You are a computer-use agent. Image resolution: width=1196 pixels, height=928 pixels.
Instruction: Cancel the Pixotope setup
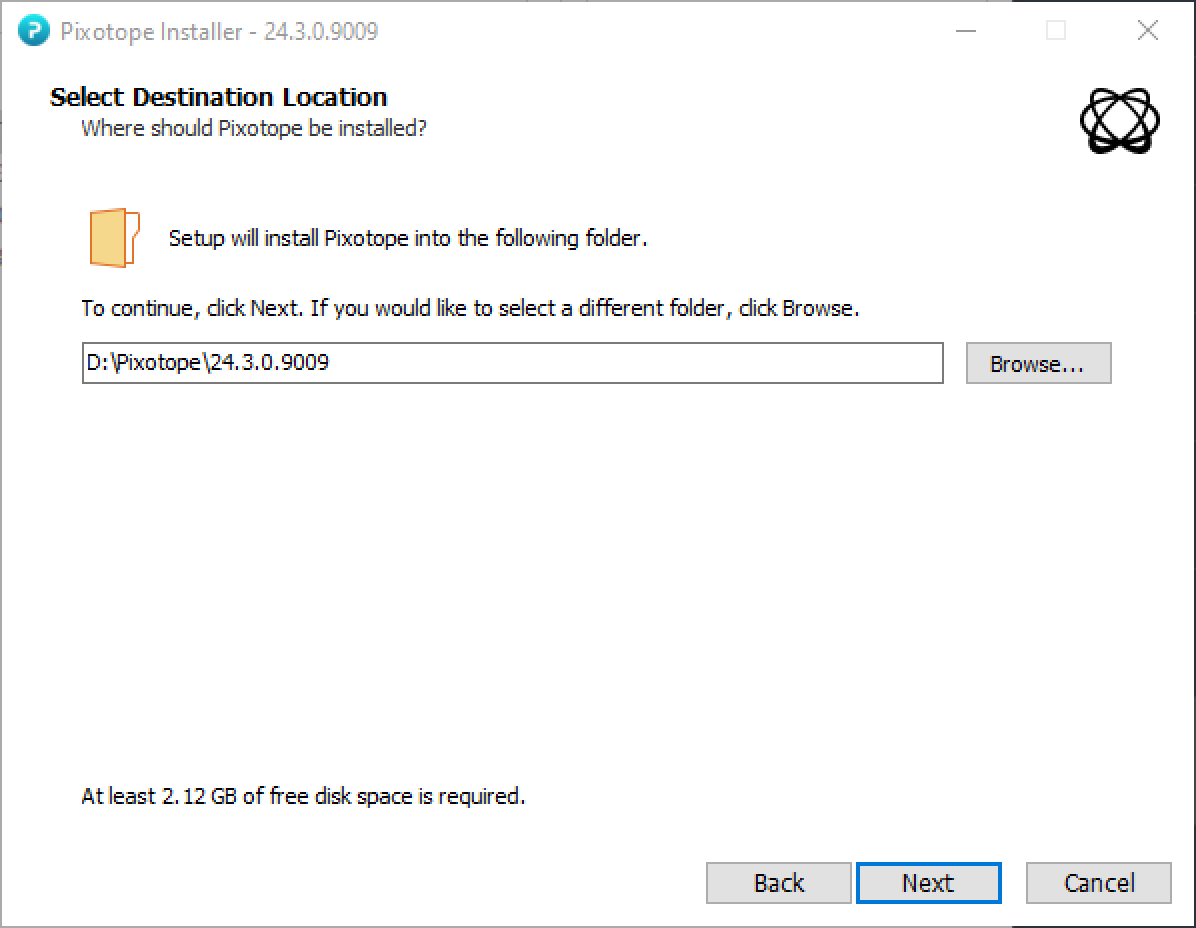pos(1098,883)
